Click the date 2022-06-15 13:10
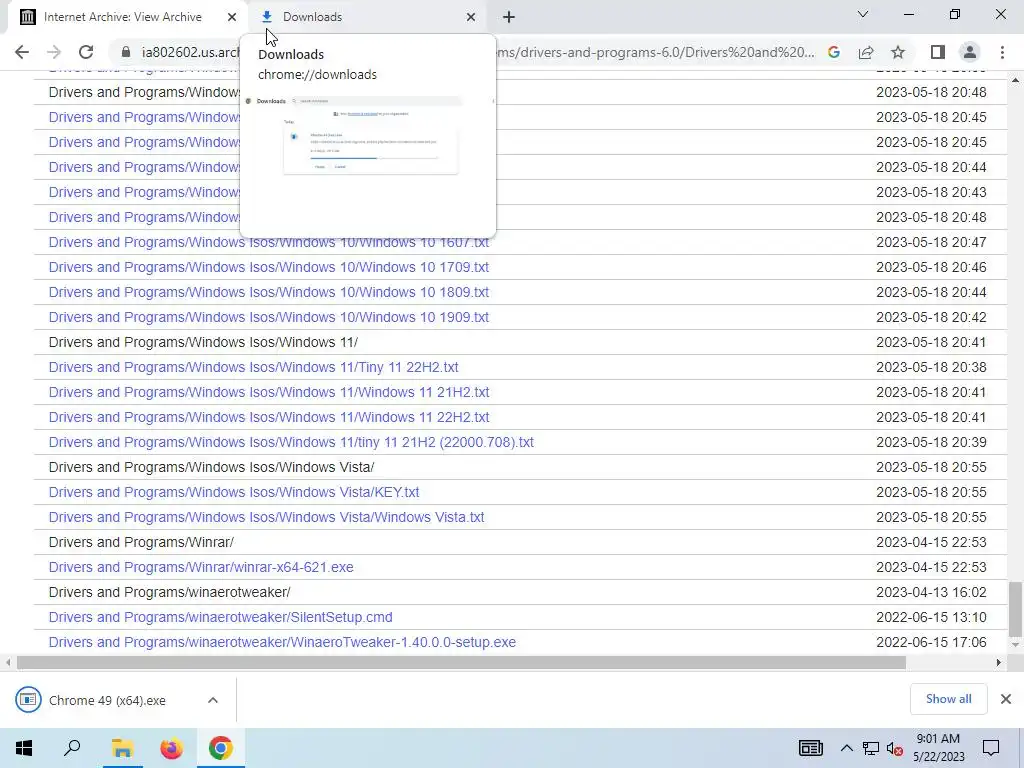The width and height of the screenshot is (1024, 768). [931, 617]
